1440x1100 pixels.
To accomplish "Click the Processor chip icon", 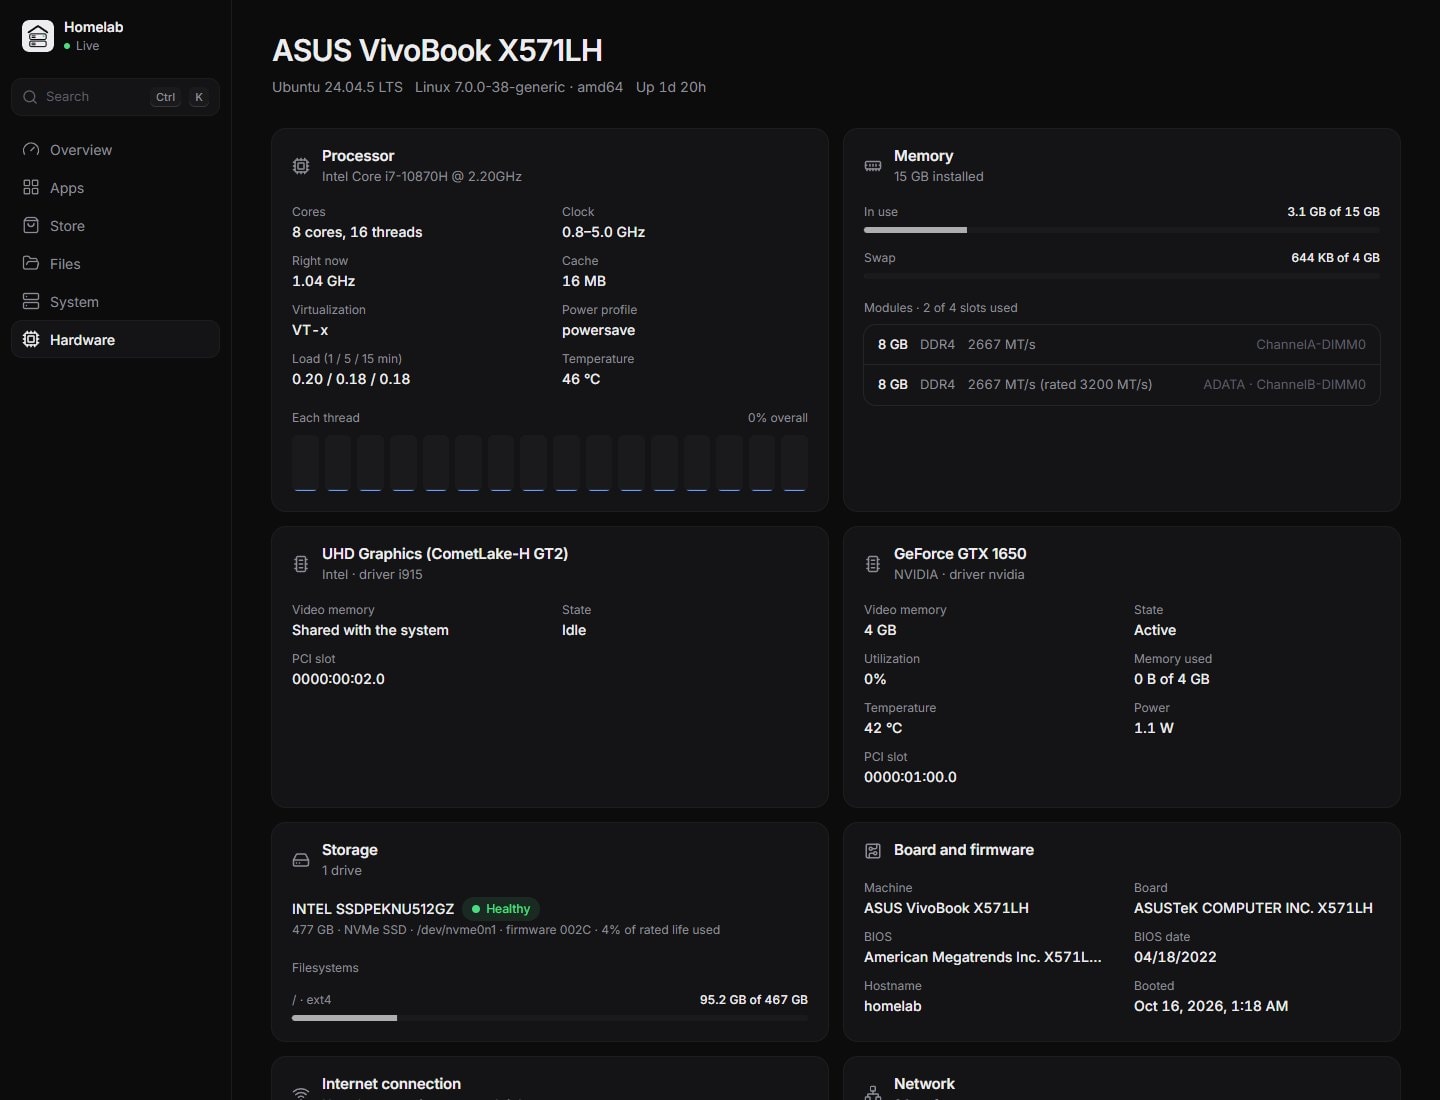I will tap(301, 166).
